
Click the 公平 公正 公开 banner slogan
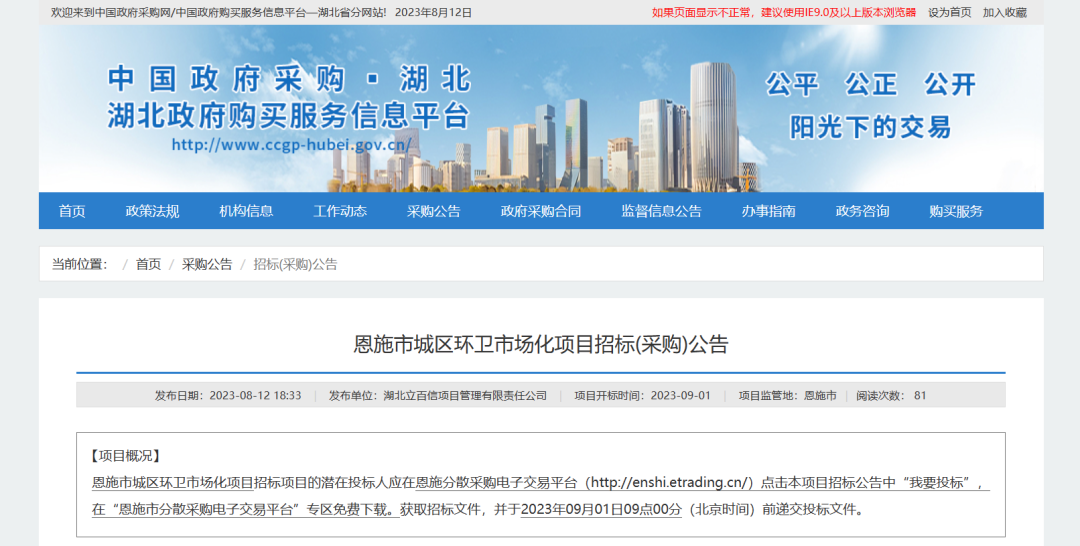pos(871,85)
